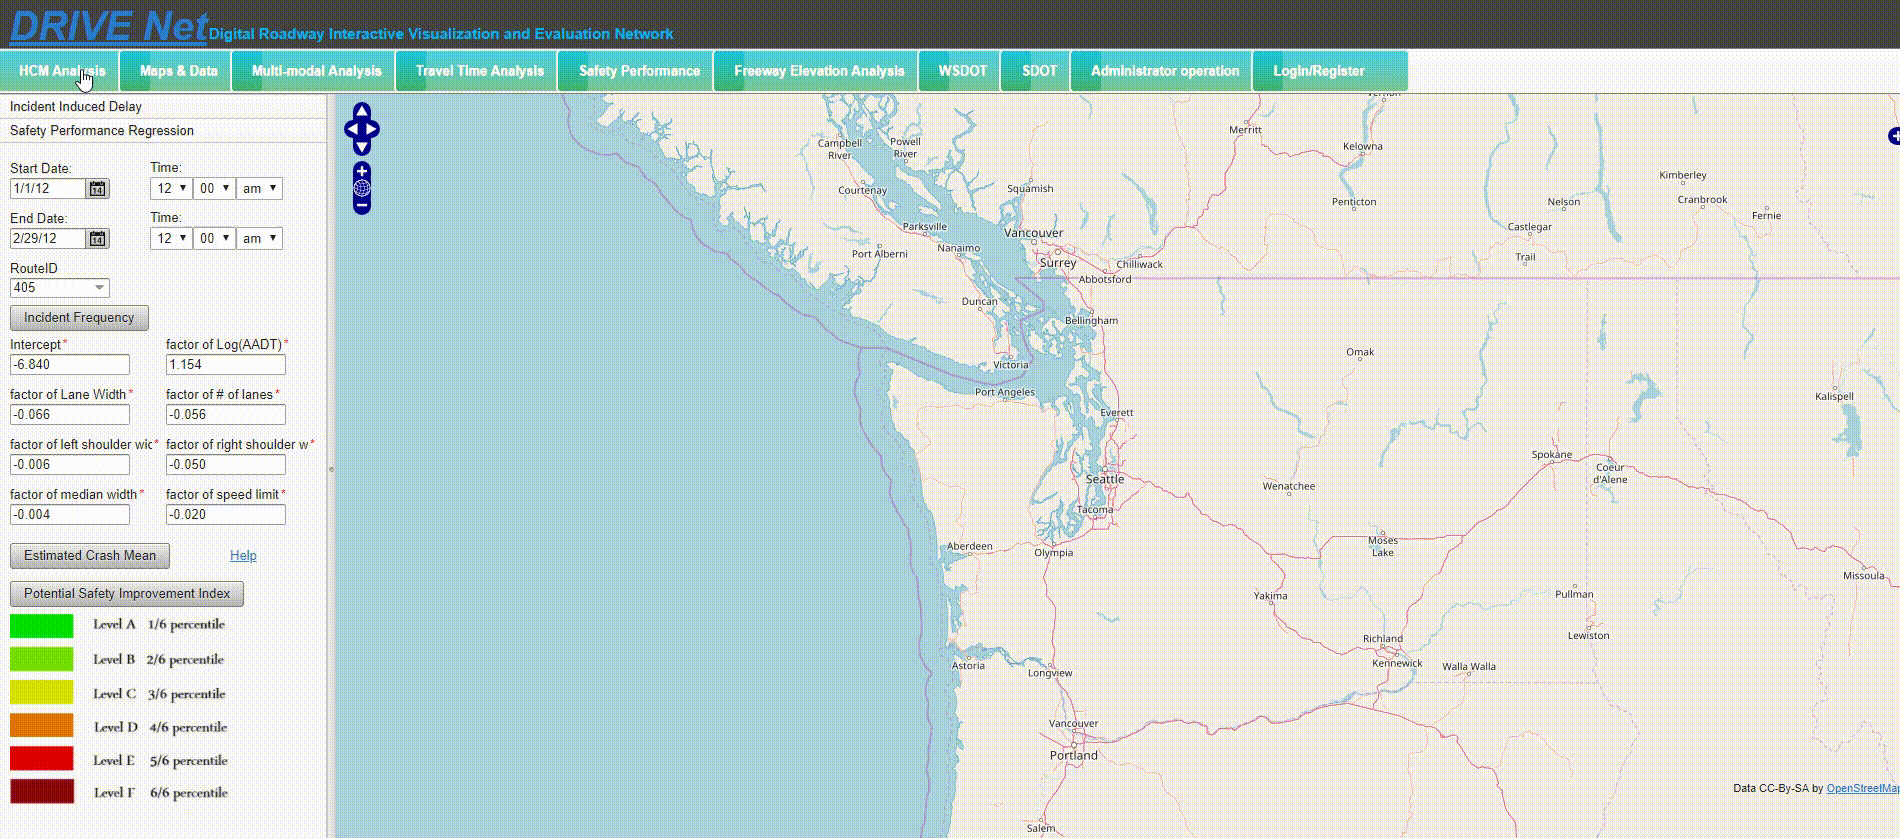Viewport: 1900px width, 838px height.
Task: Open the Travel Time Analysis menu
Action: pos(479,71)
